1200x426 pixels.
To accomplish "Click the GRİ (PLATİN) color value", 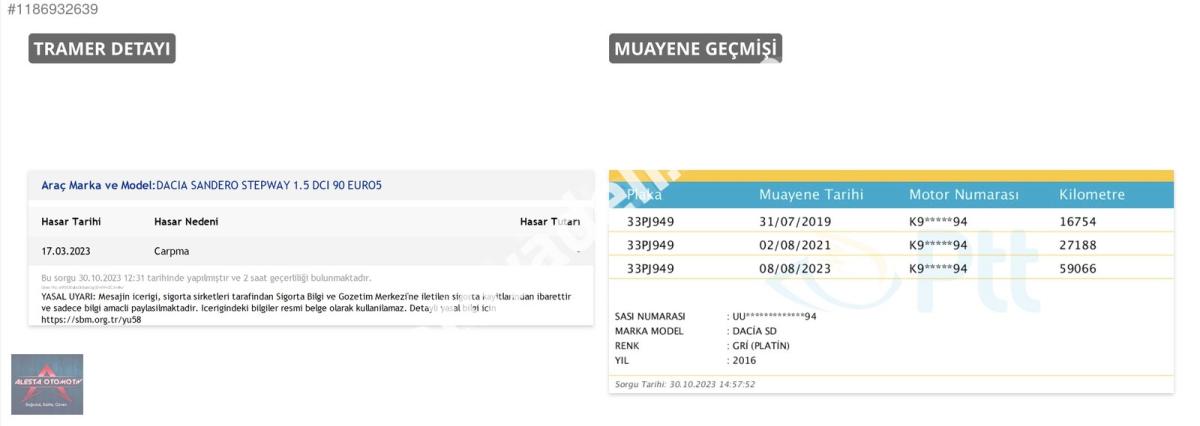I will coord(760,345).
